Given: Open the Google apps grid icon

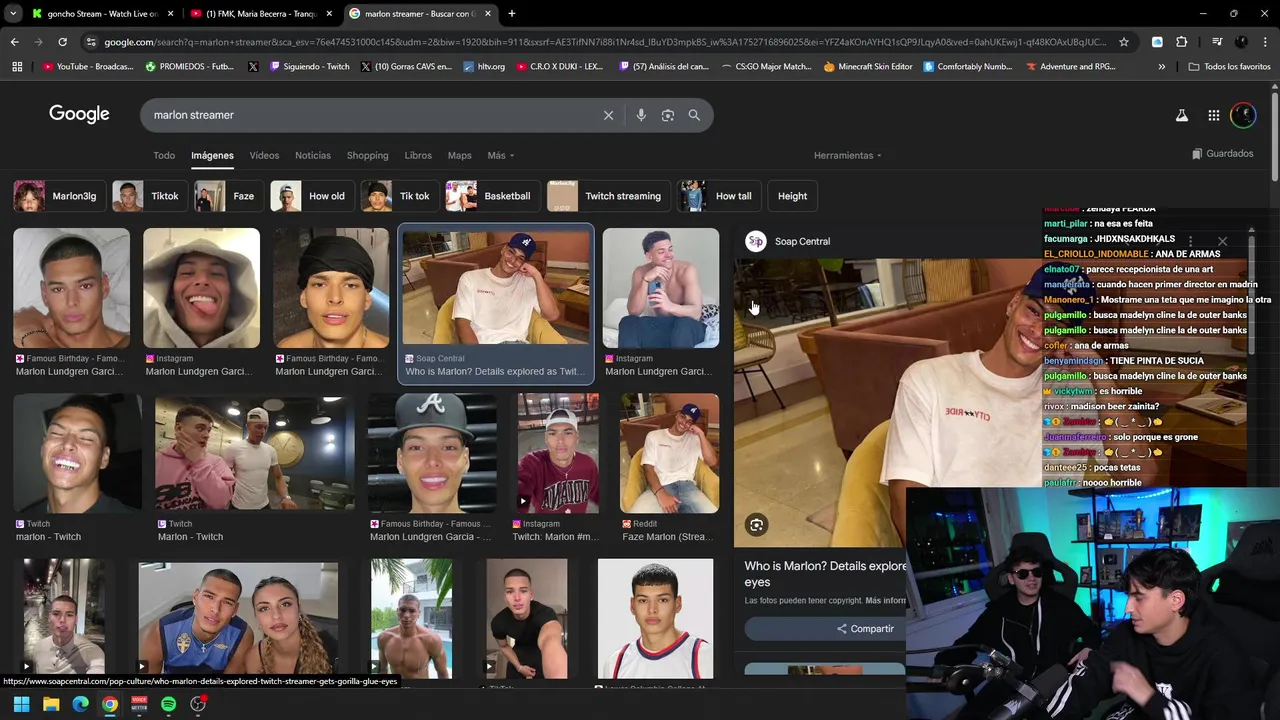Looking at the screenshot, I should click(1213, 116).
